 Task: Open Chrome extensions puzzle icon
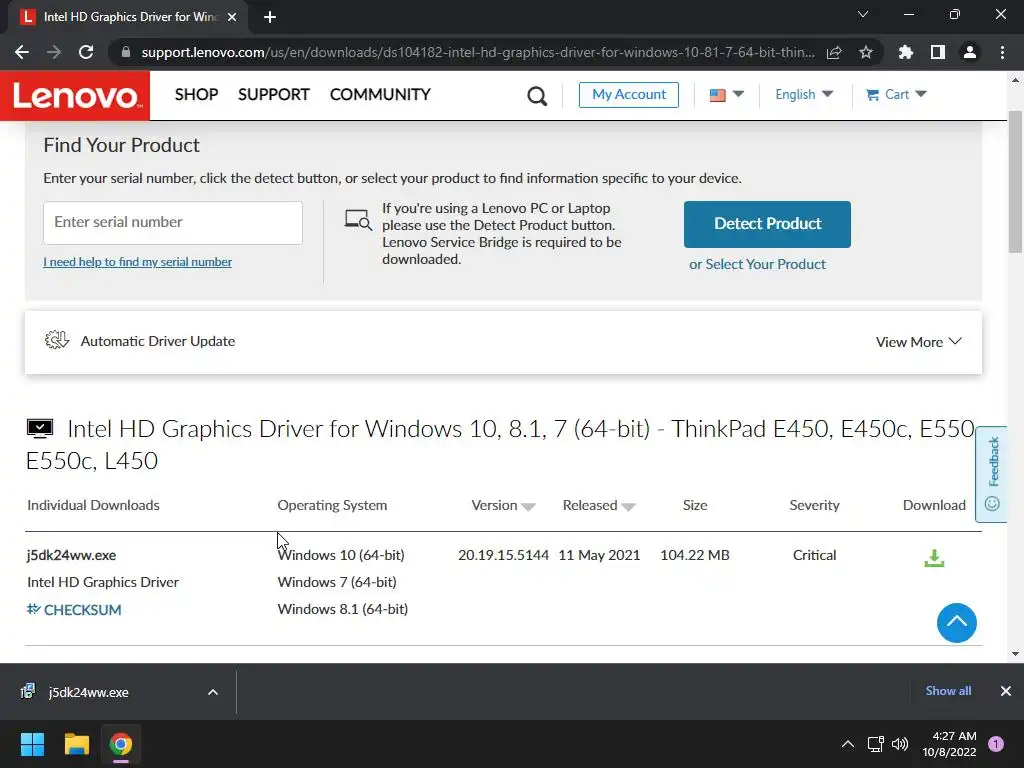[x=906, y=52]
